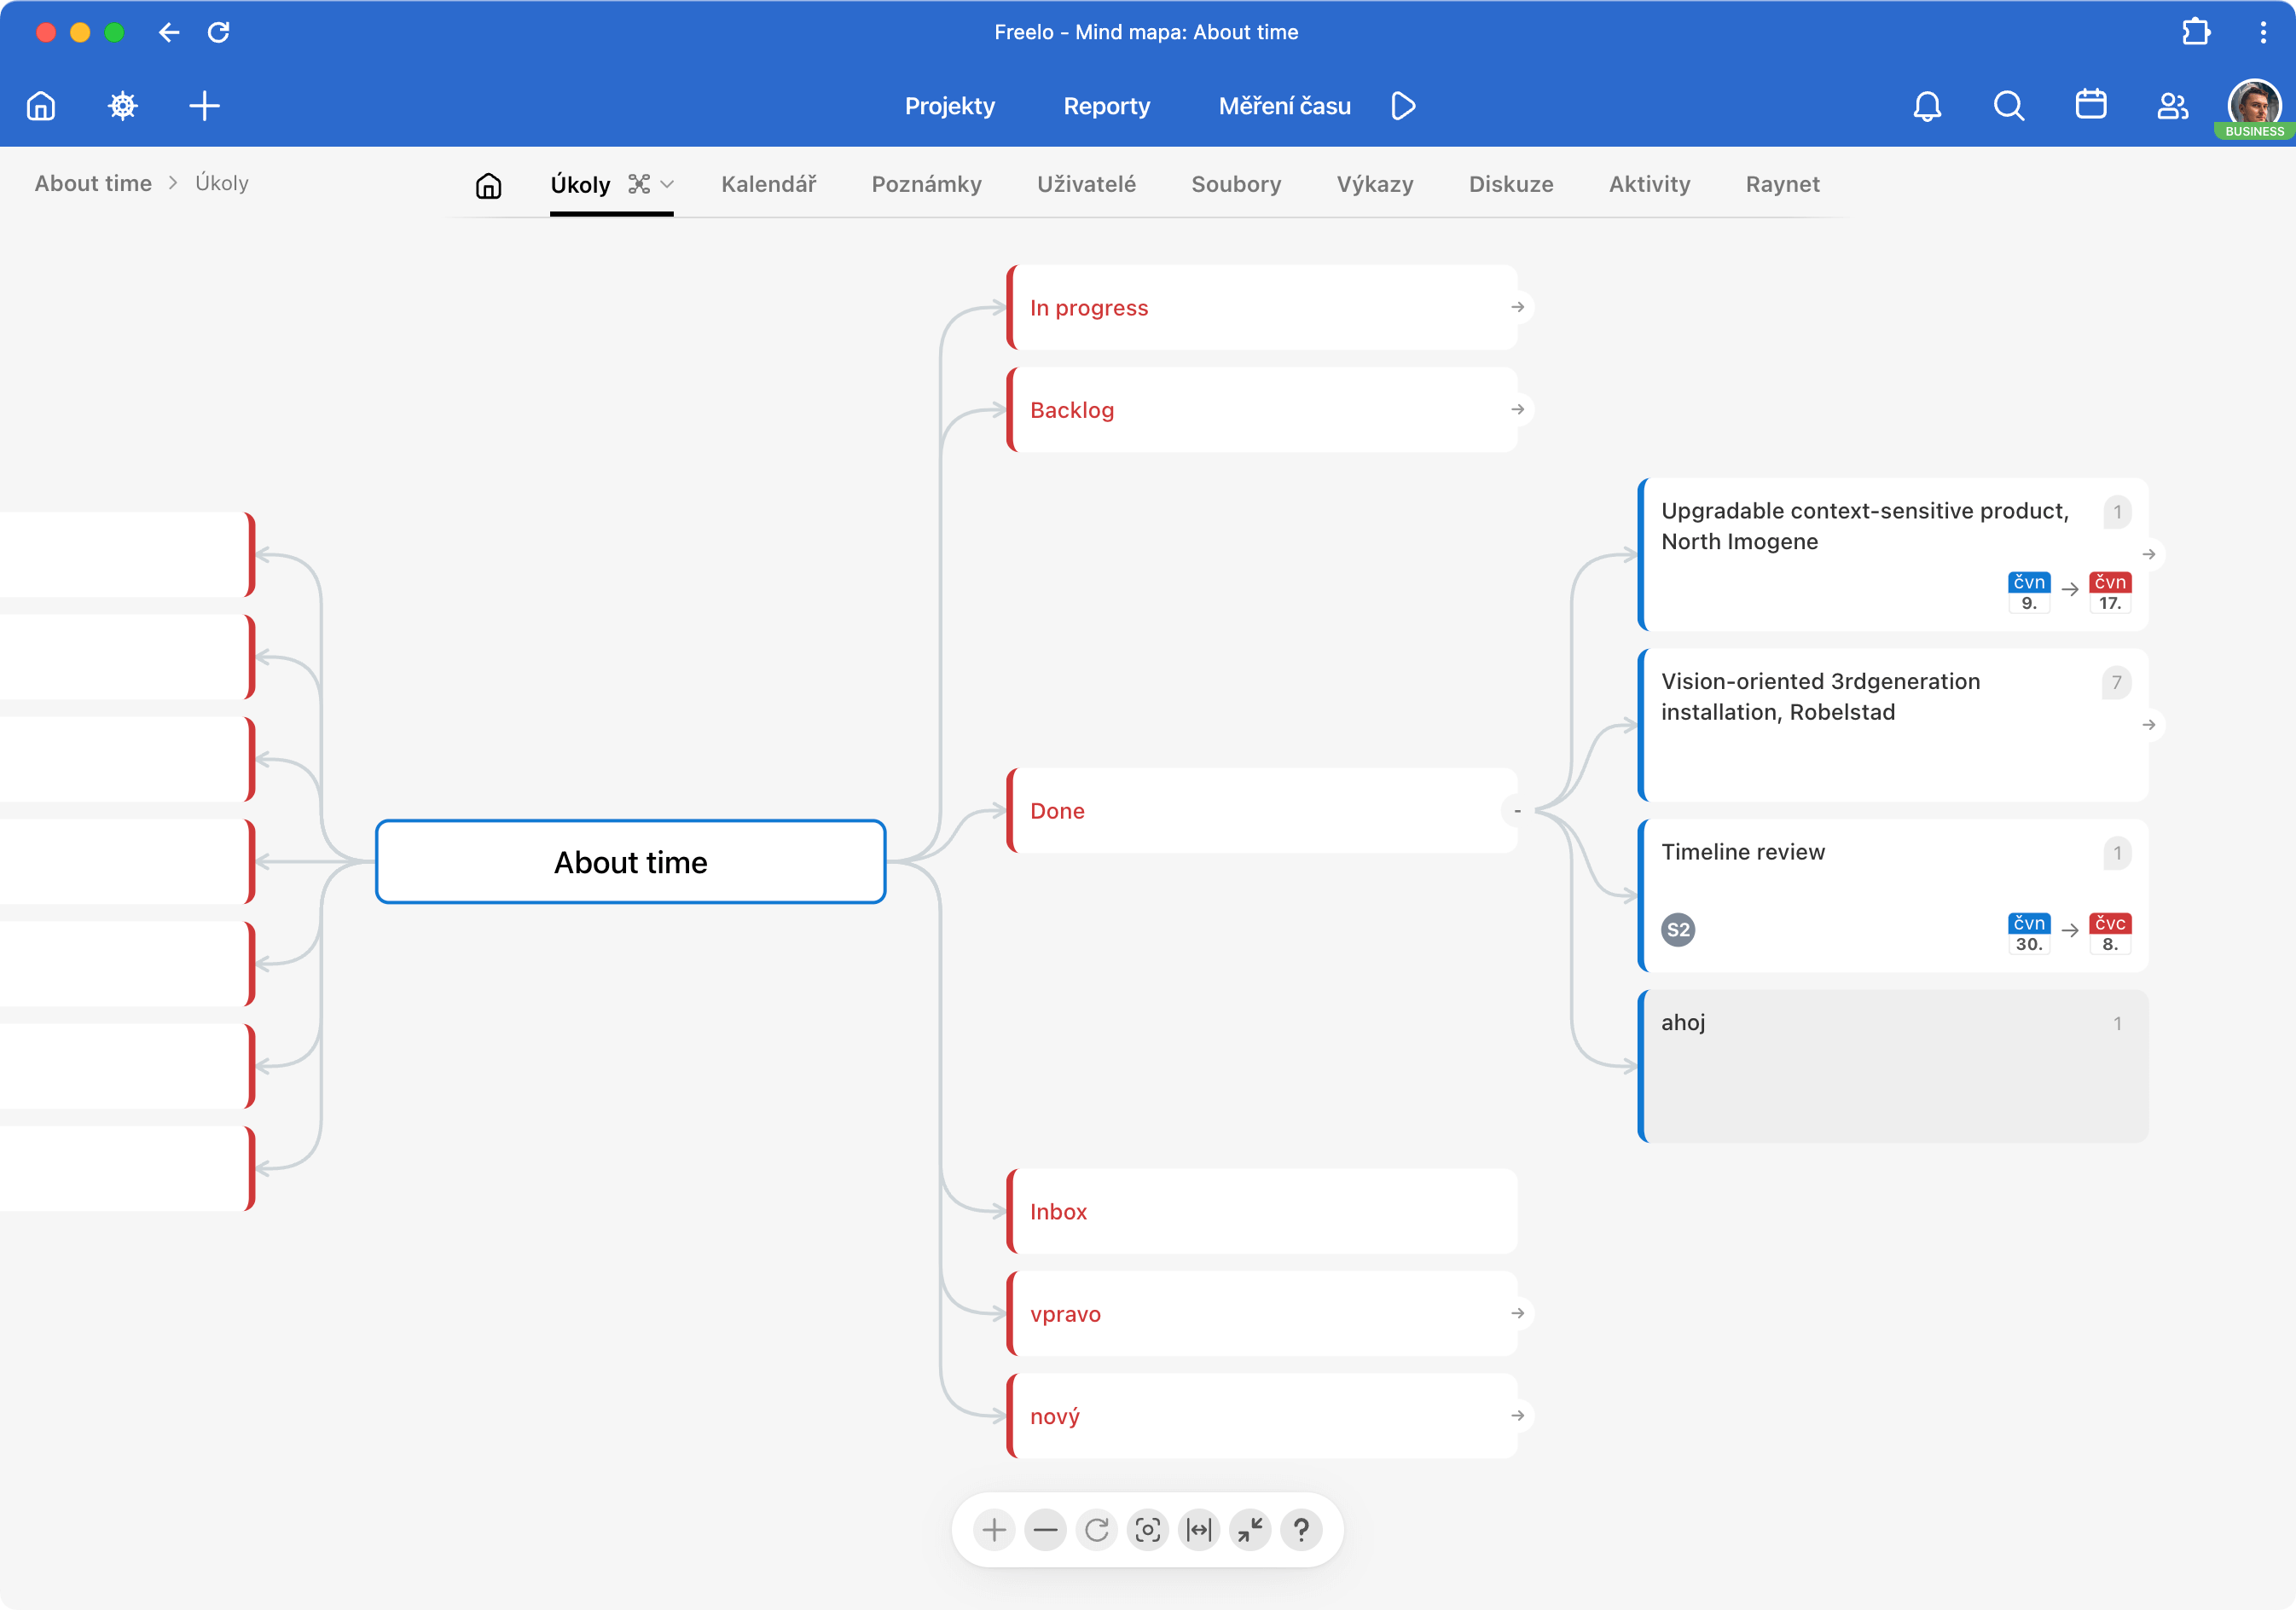
Task: Open the home dashboard icon in the top bar
Action: (x=41, y=106)
